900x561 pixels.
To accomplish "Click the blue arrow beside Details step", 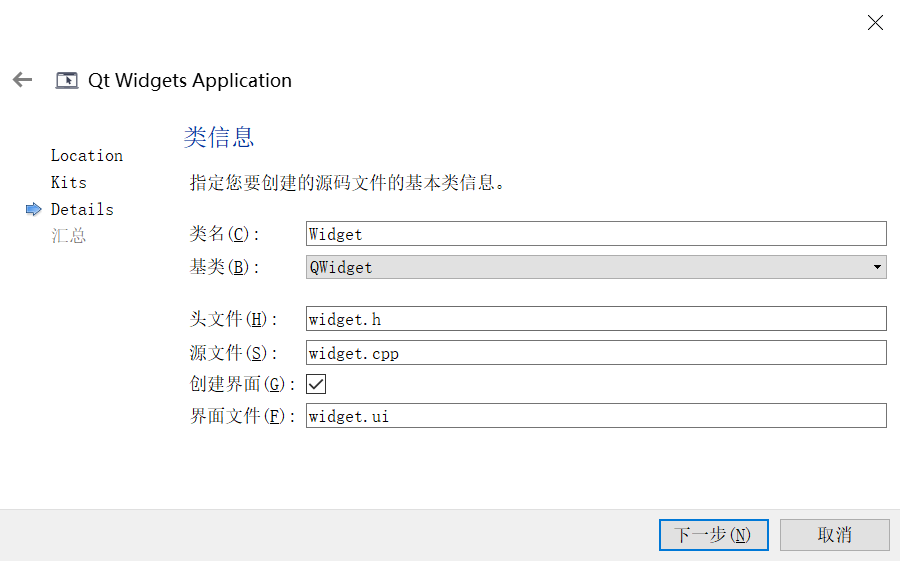I will point(34,209).
